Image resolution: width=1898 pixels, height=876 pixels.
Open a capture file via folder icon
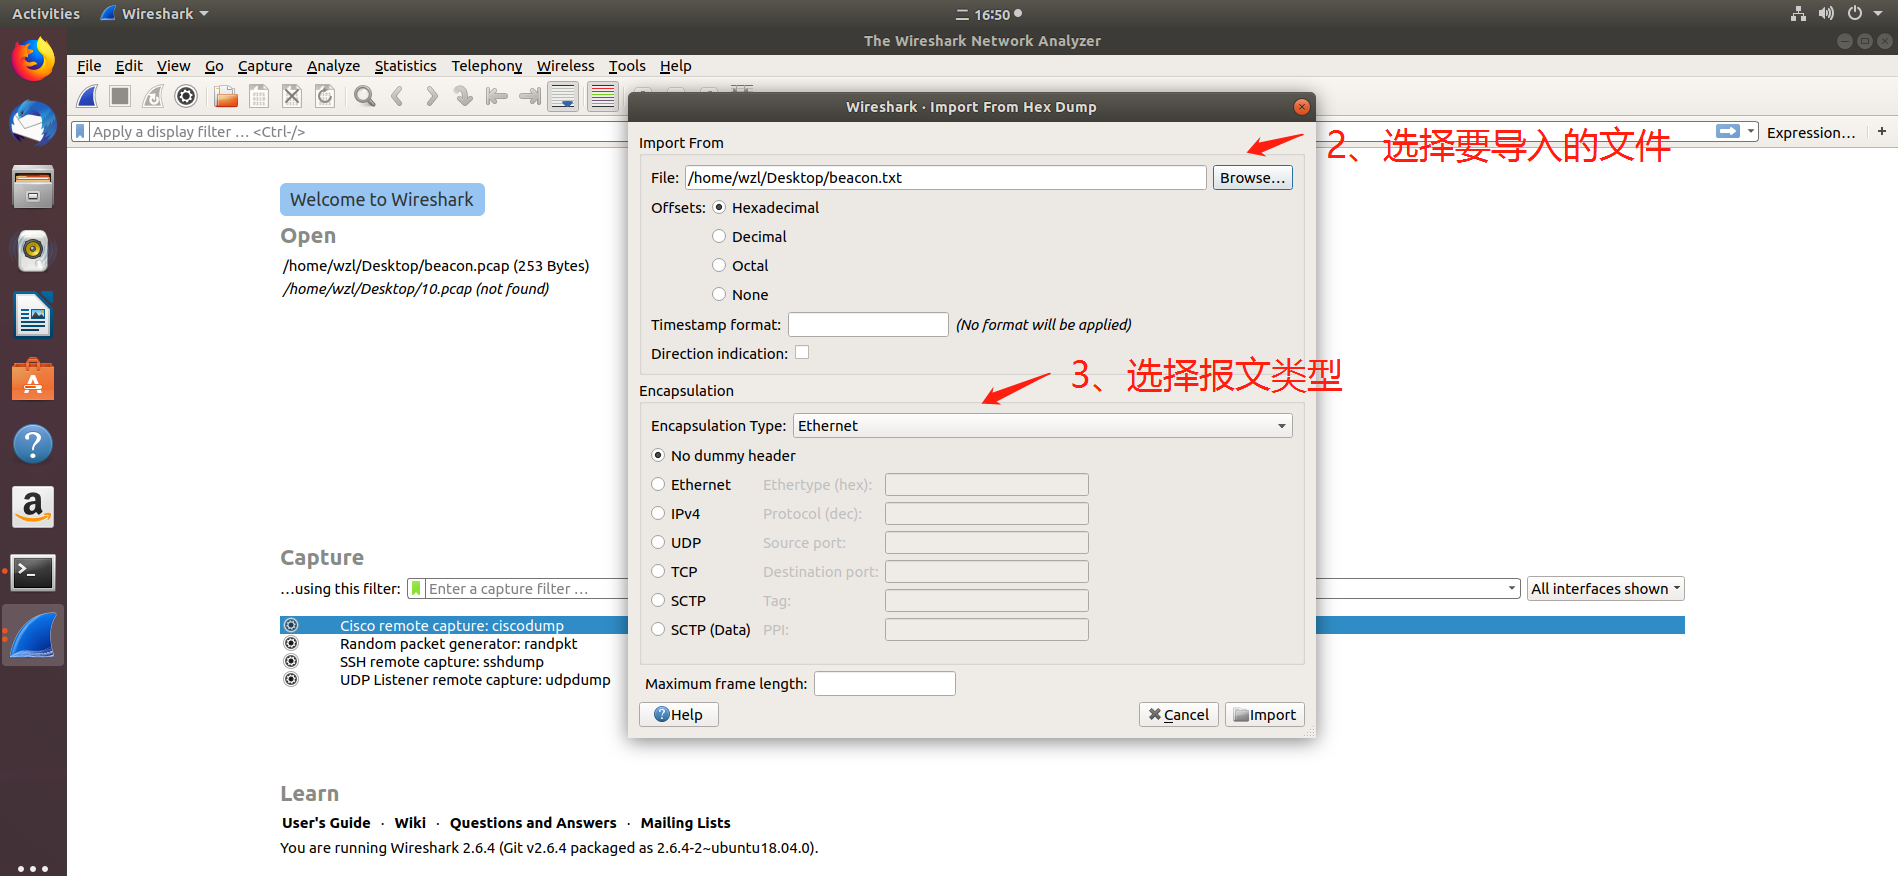coord(226,96)
